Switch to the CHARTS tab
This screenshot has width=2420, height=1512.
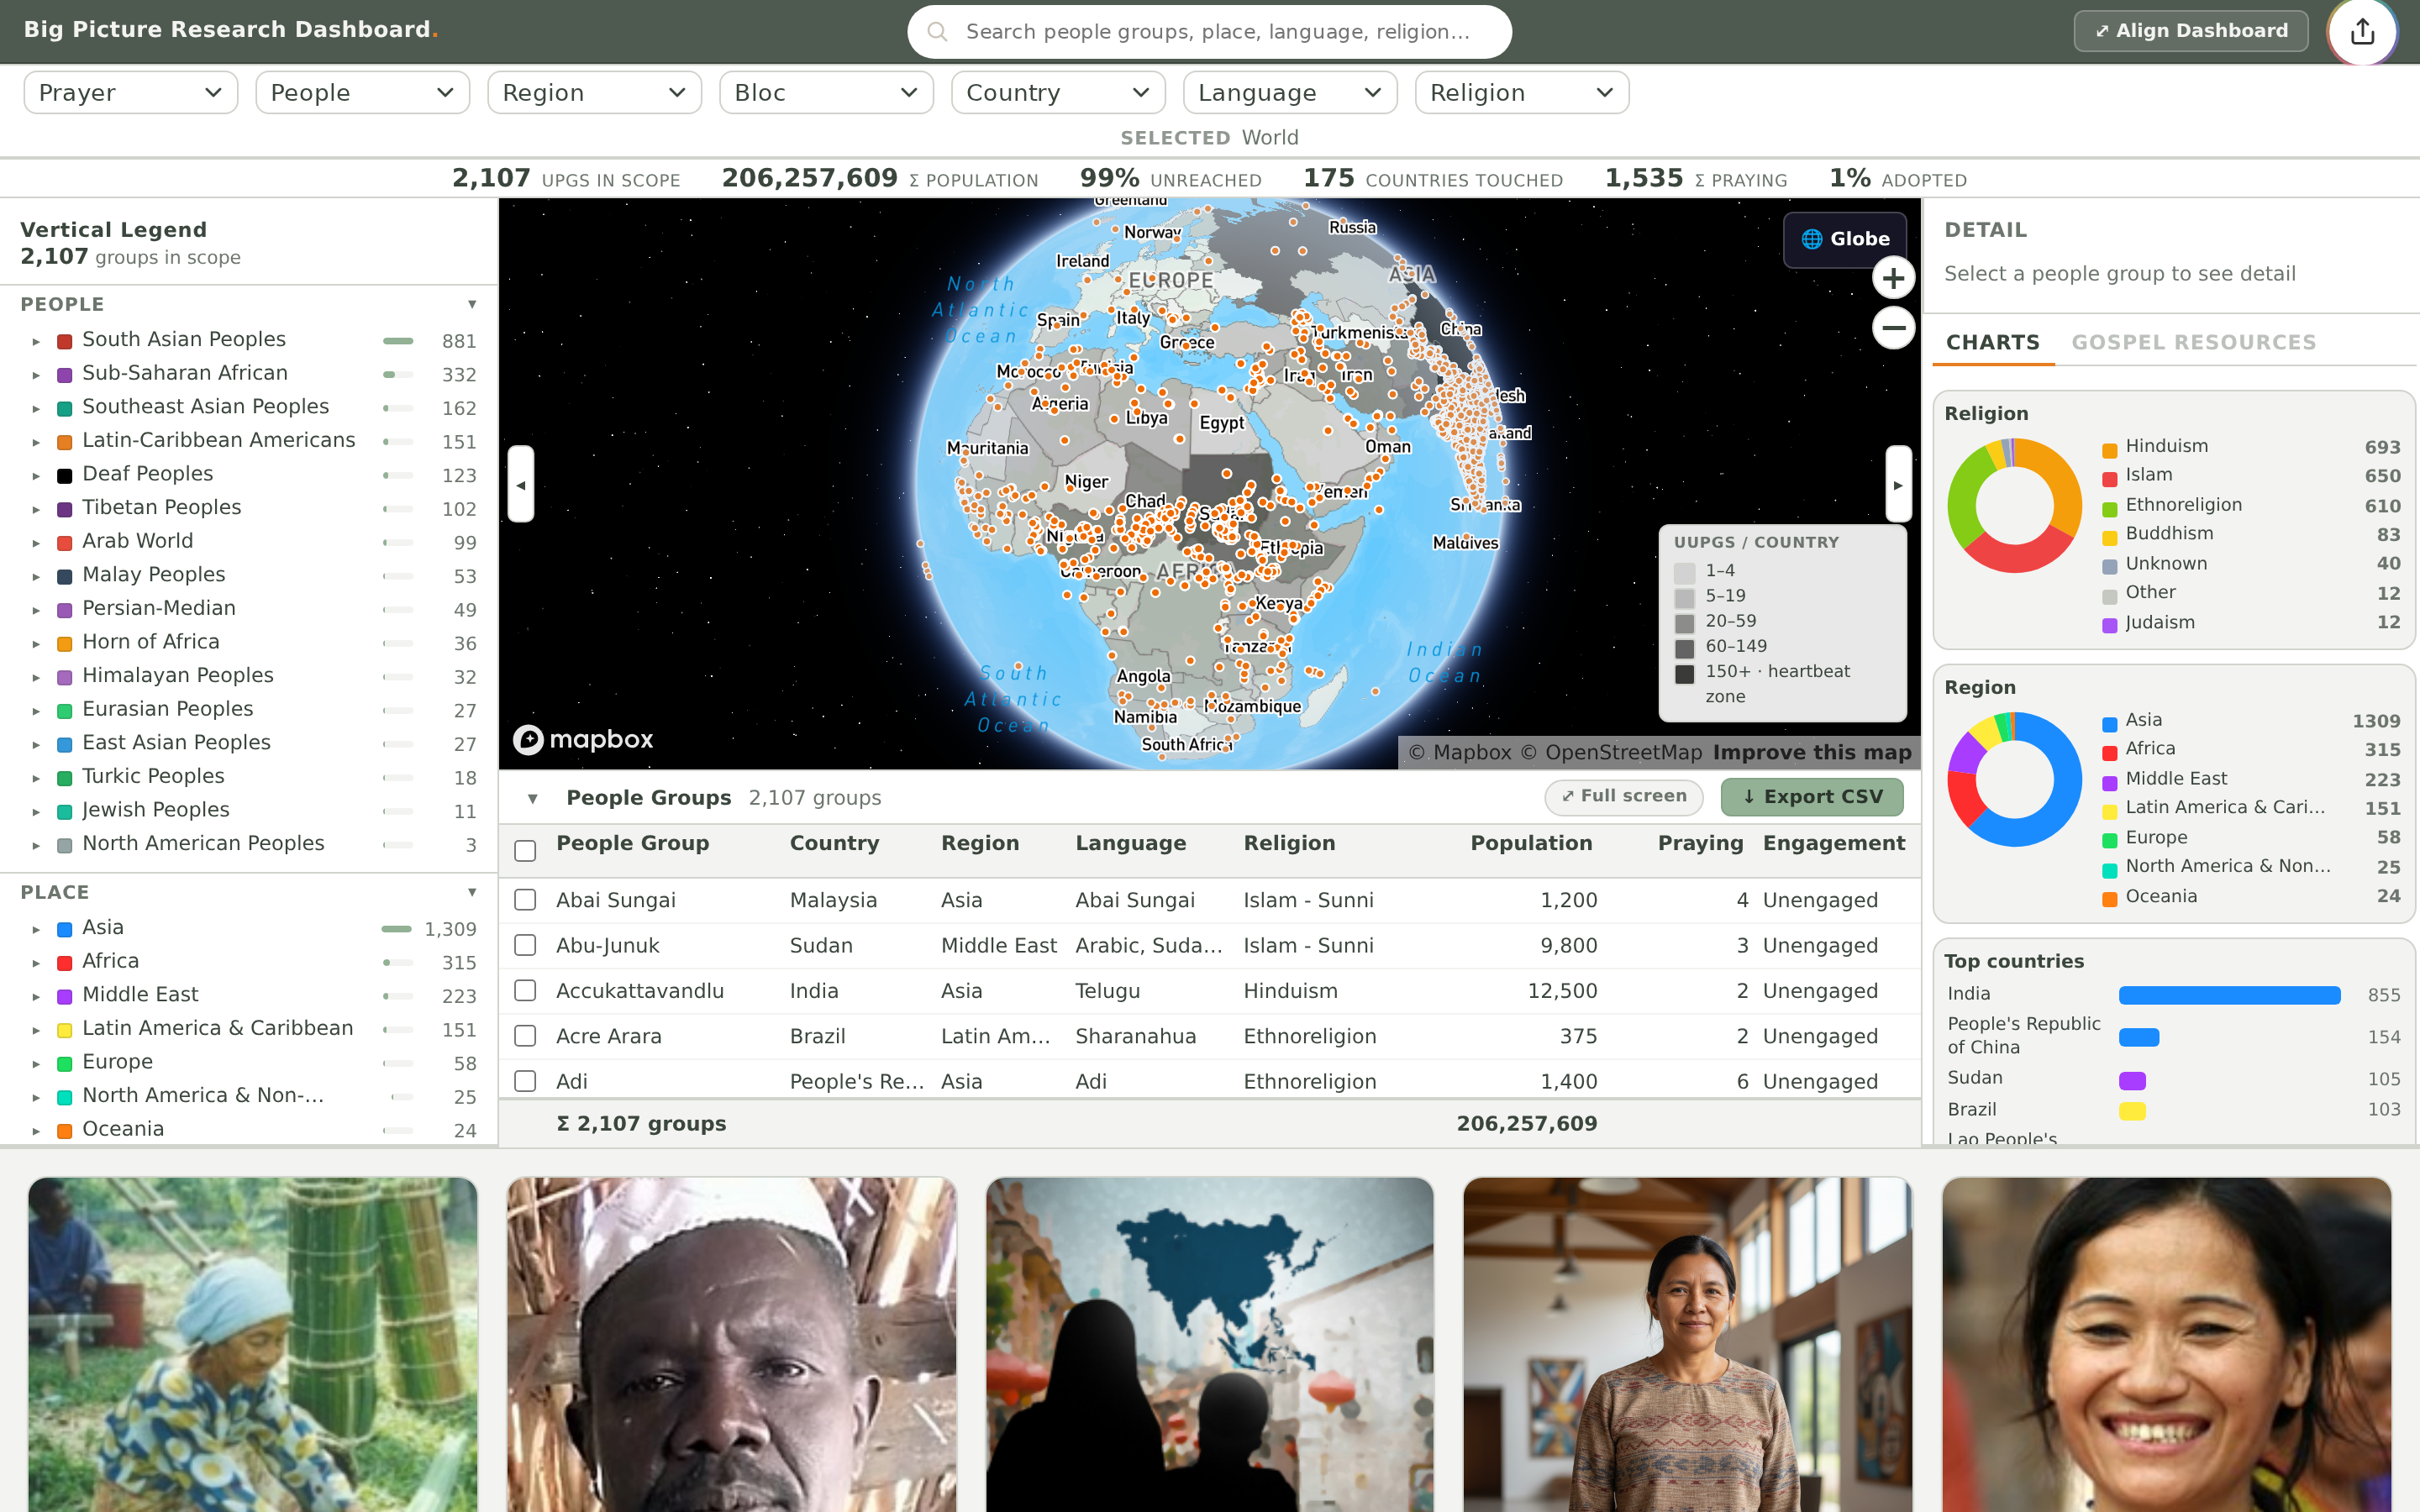tap(1993, 343)
